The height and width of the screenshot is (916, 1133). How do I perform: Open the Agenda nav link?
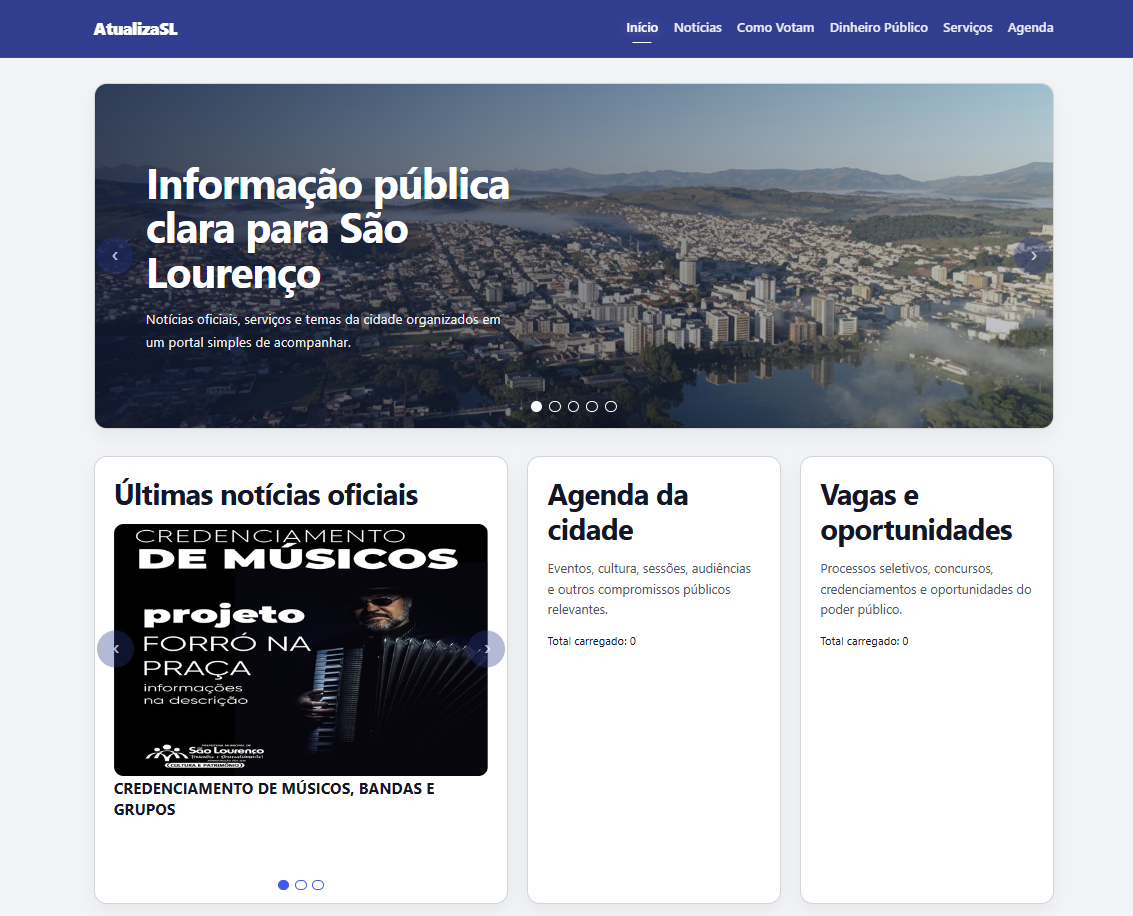coord(1030,27)
